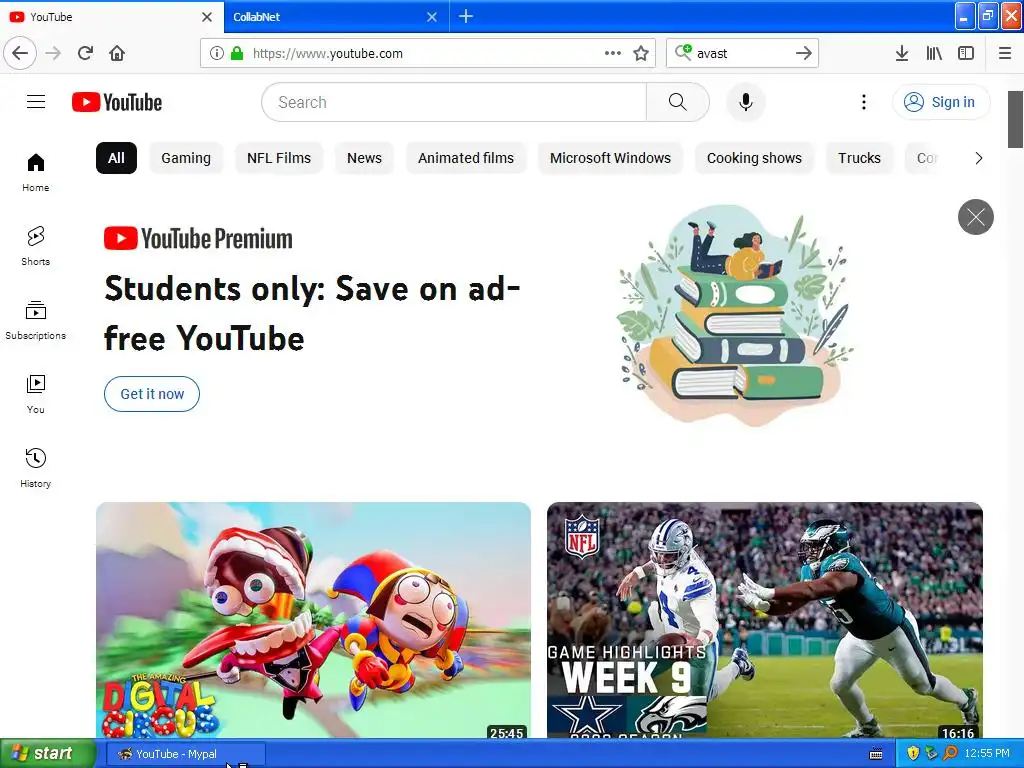Open the Amazing Digital Circus video thumbnail
Screen dimensions: 1024x768
(313, 620)
